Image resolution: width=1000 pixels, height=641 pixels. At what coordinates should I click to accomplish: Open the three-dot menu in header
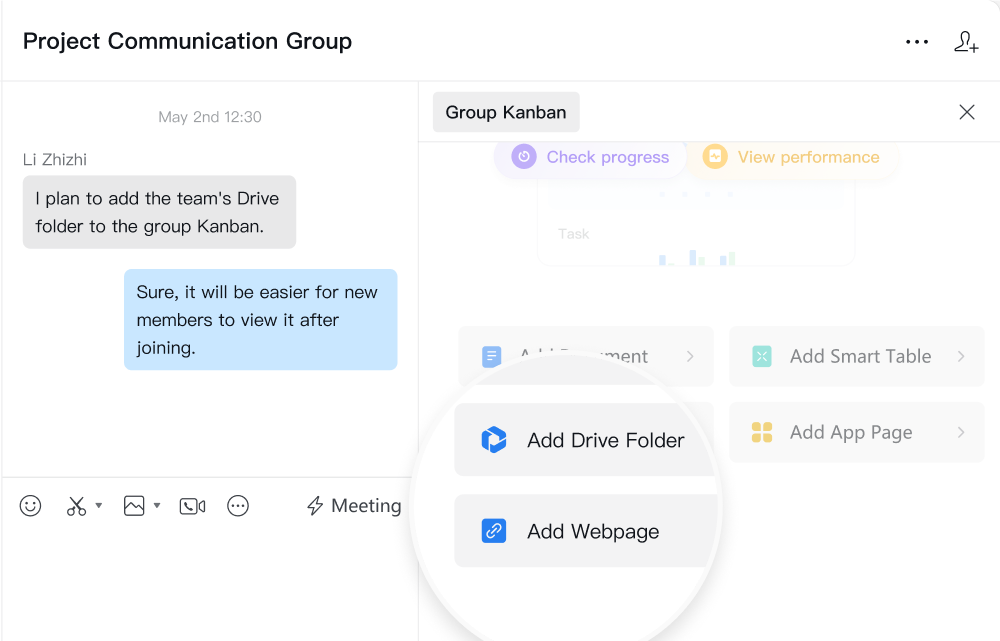tap(917, 42)
